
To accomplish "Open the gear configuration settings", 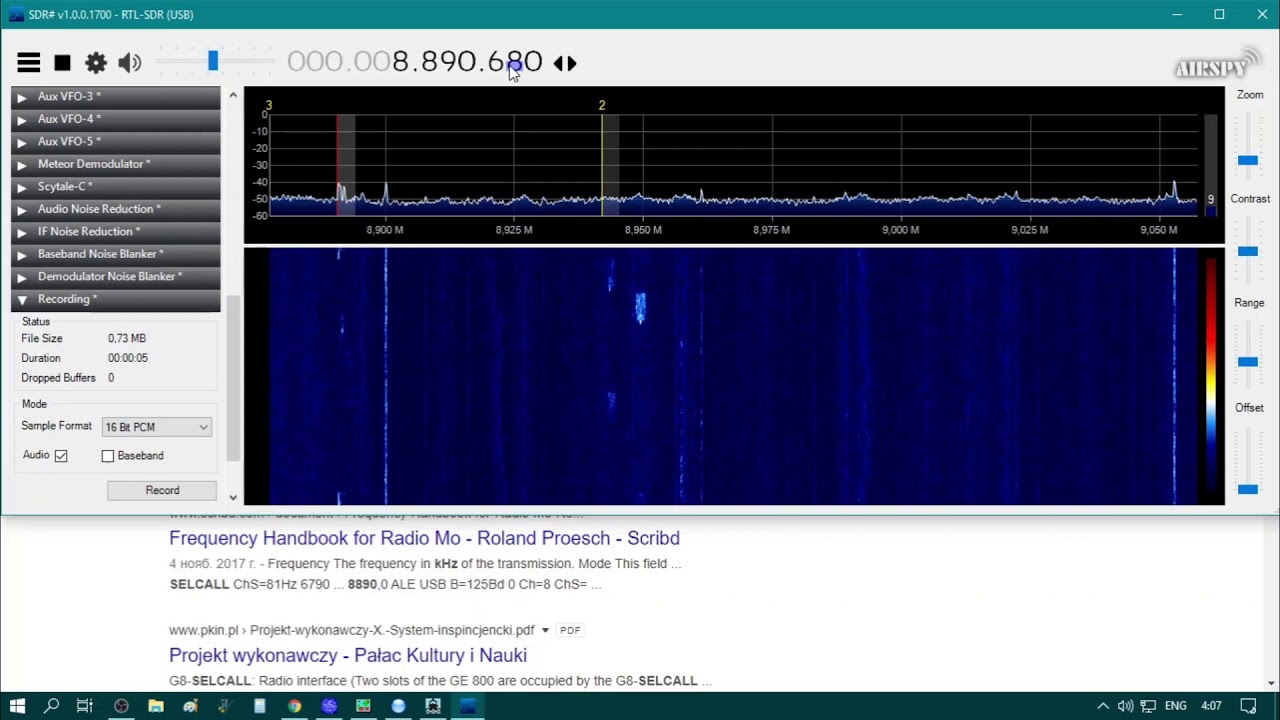I will [x=96, y=63].
